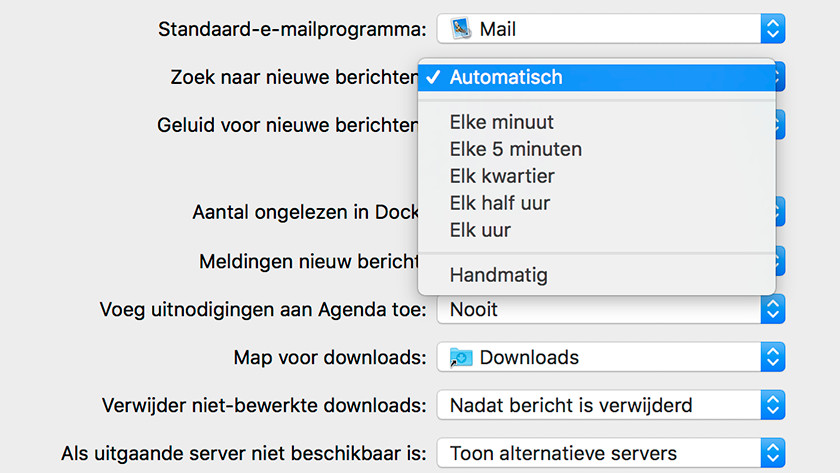The width and height of the screenshot is (840, 473).
Task: Click the Nadat bericht is verwijderd field
Action: (x=611, y=405)
